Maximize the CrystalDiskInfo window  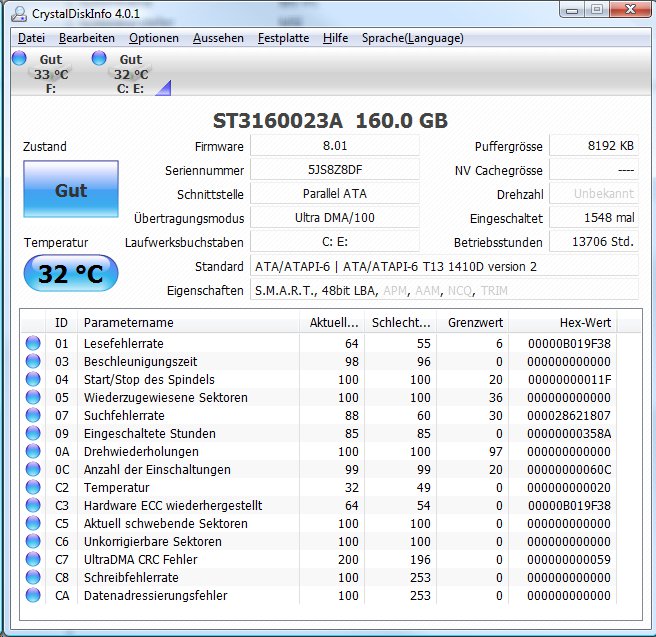597,10
